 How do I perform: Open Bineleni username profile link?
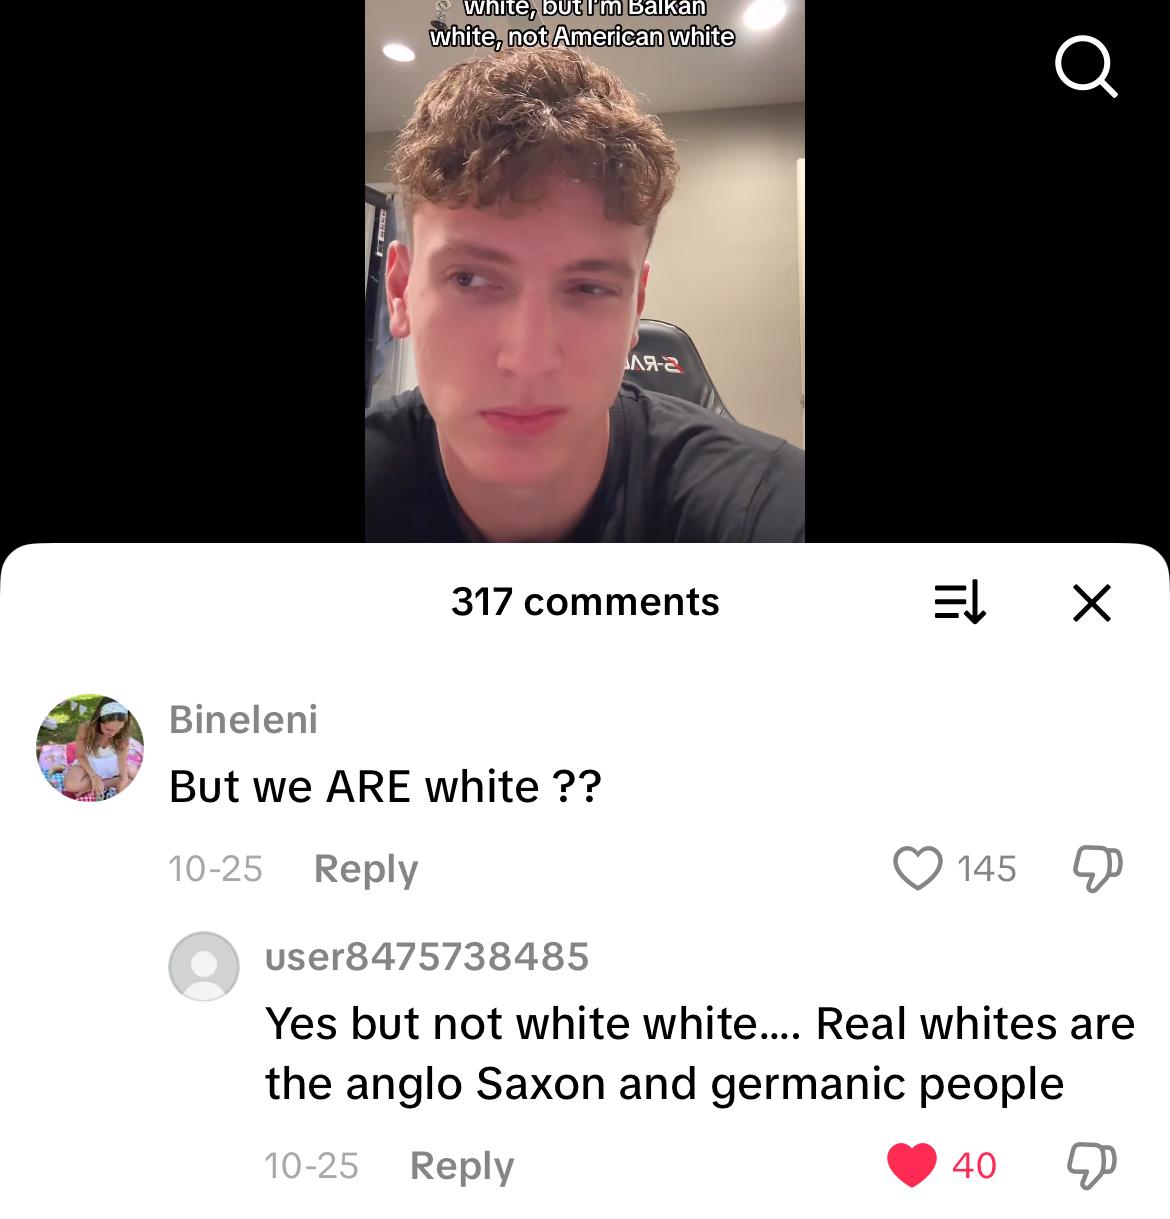point(243,719)
